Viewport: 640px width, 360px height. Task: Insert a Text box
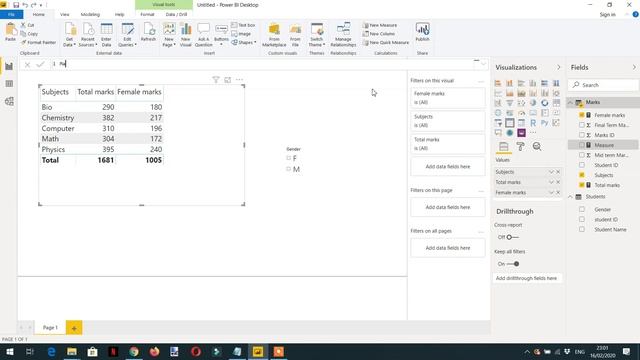243,25
